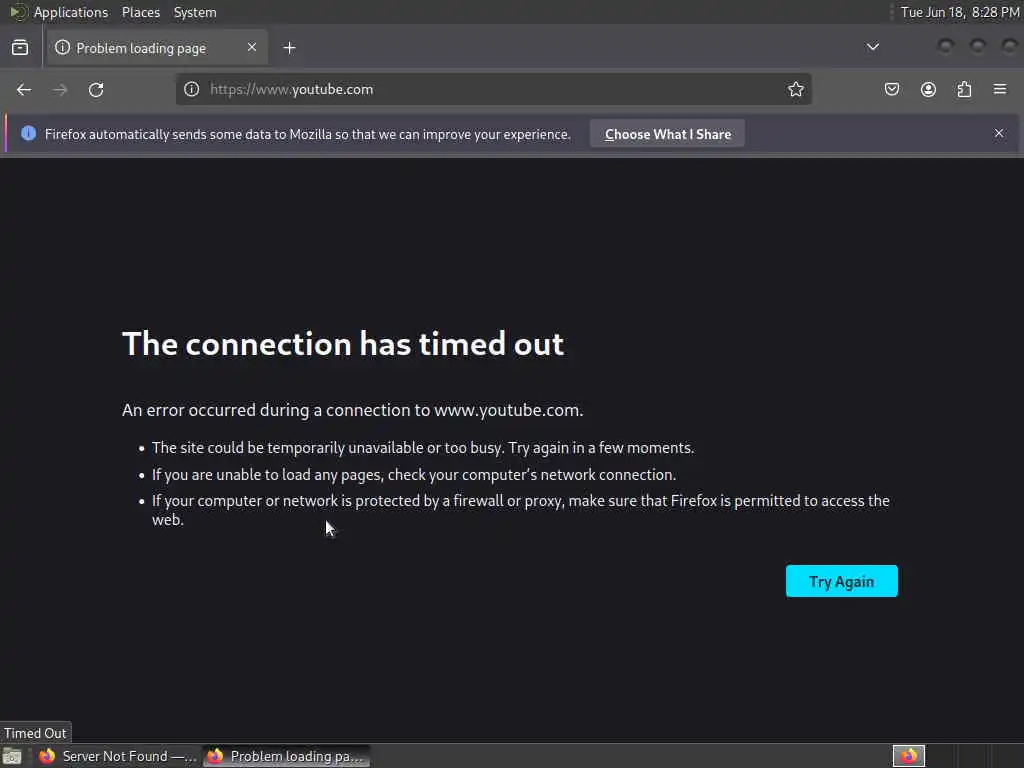
Task: Open the Save to Pocket icon
Action: (x=892, y=89)
